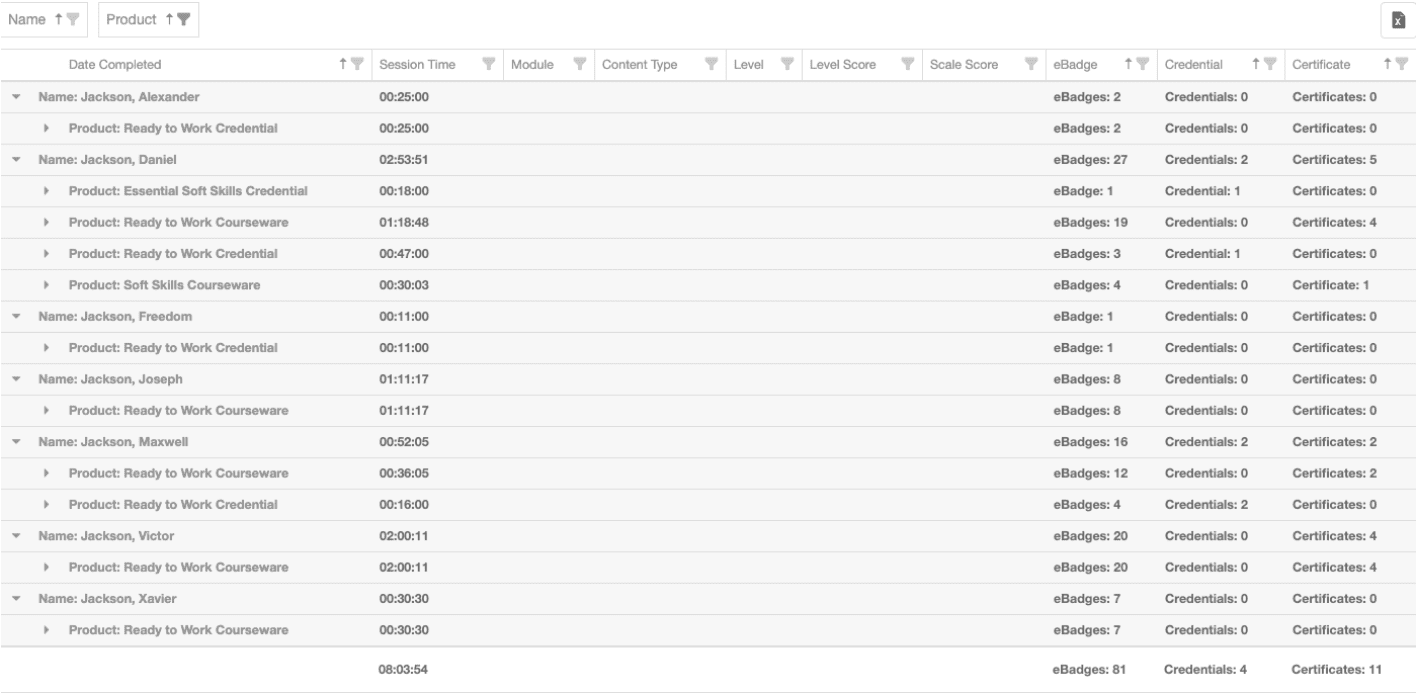Expand Victor's Ready to Work Courseware row
This screenshot has width=1419, height=700.
tap(47, 568)
